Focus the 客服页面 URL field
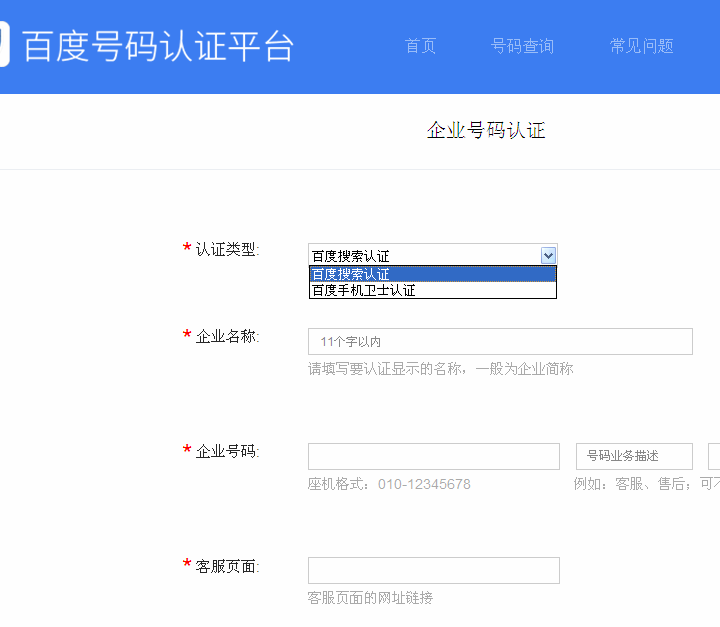720x627 pixels. [433, 571]
